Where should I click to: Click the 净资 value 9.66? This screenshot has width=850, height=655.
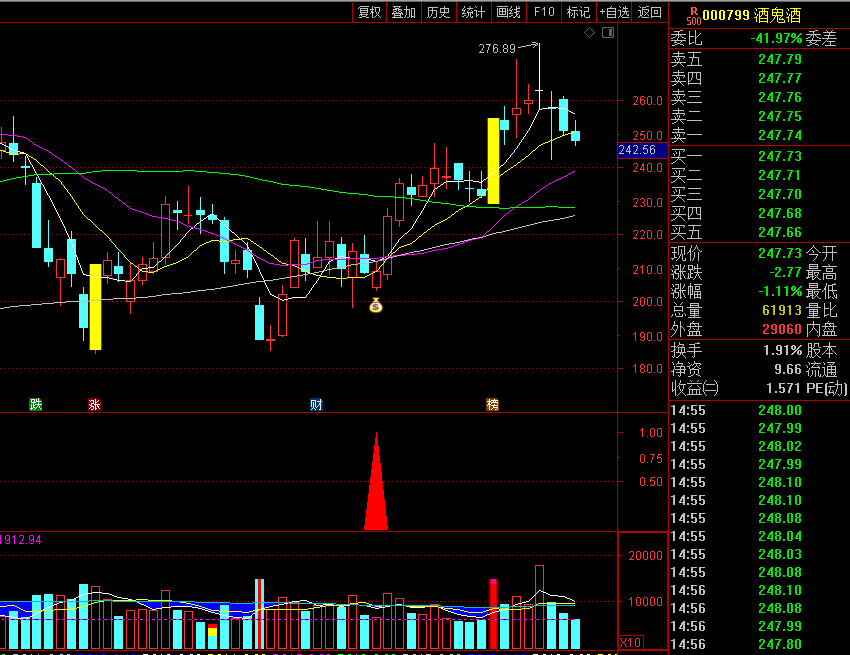(788, 369)
